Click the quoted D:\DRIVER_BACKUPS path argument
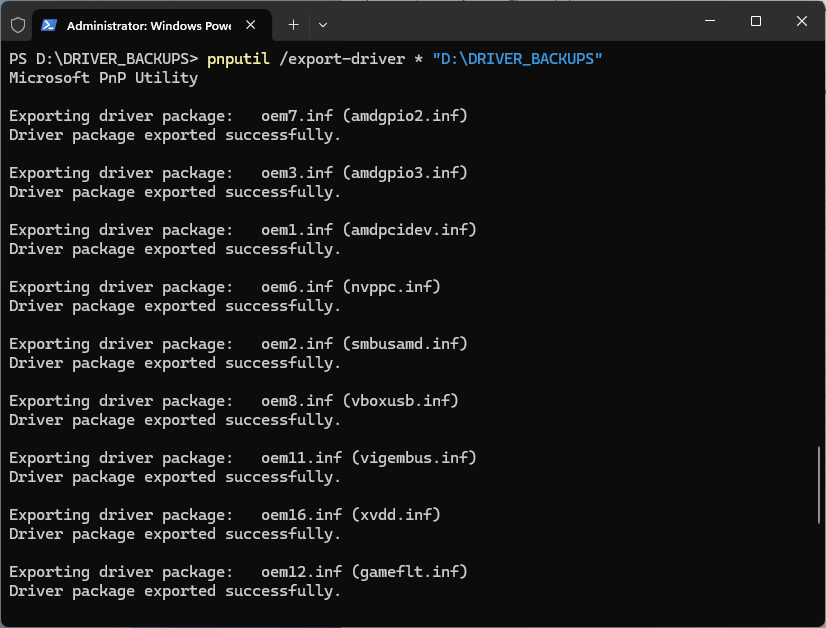Image resolution: width=826 pixels, height=628 pixels. 517,58
